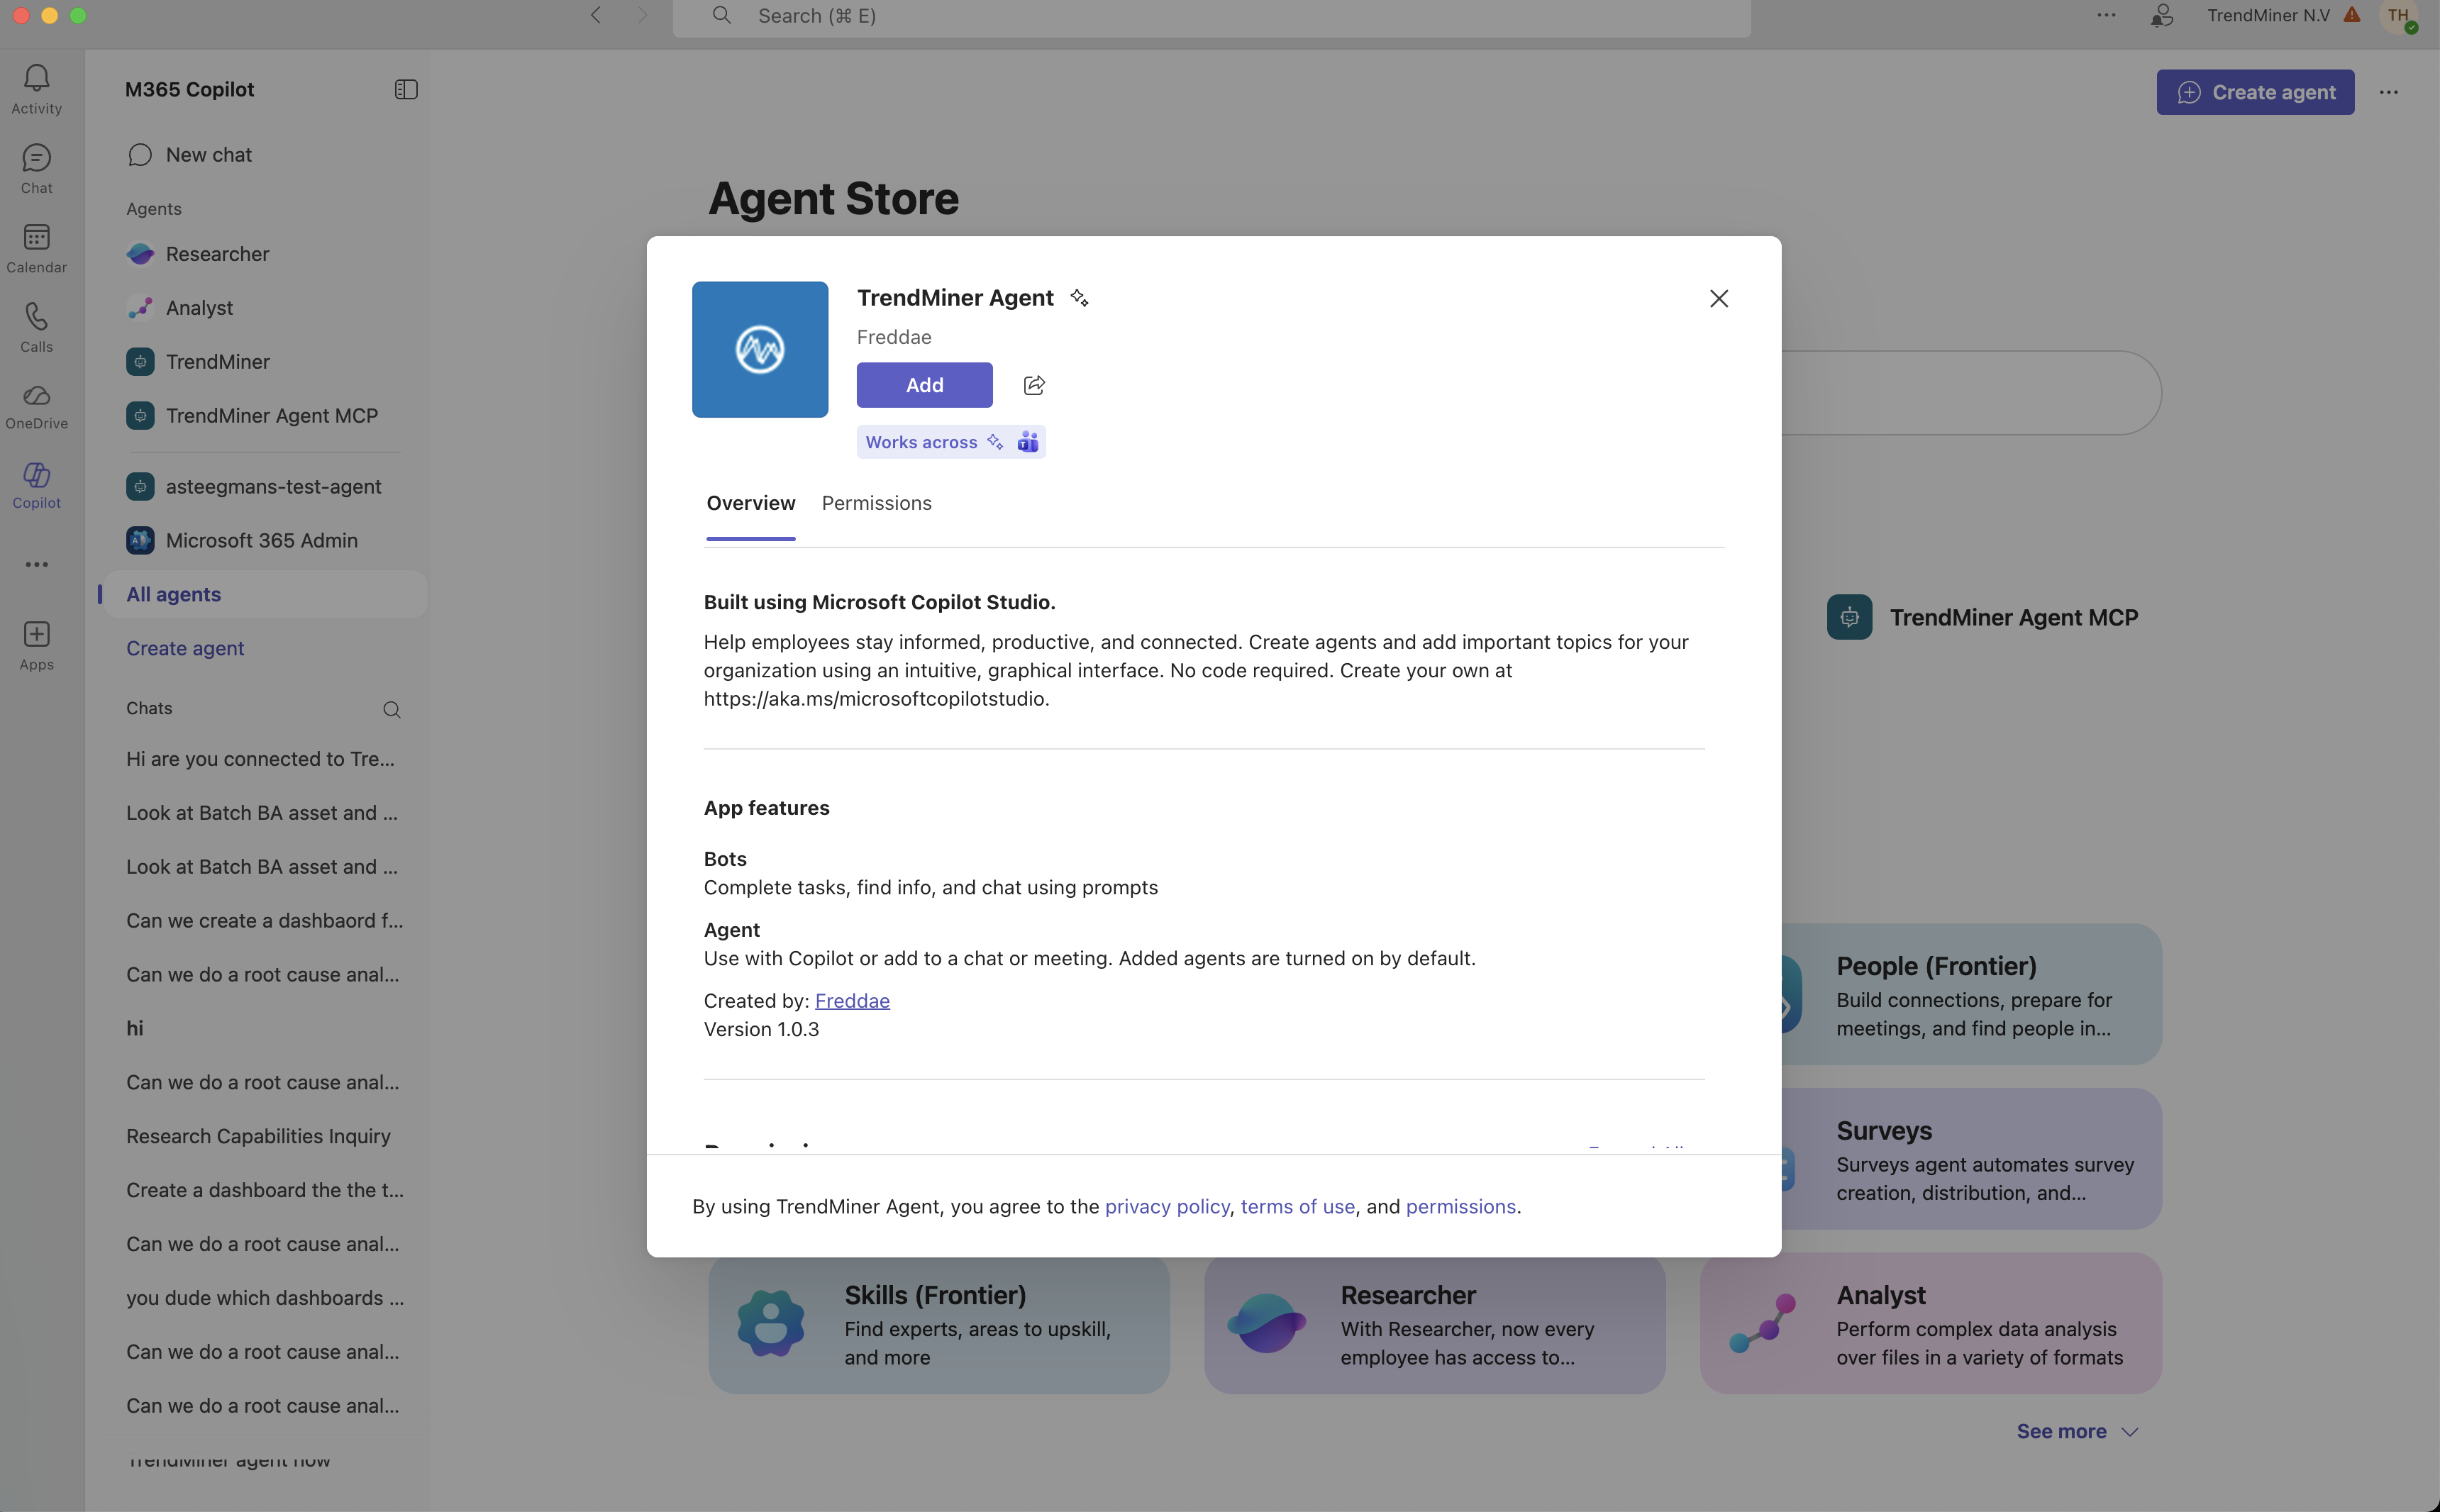Image resolution: width=2440 pixels, height=1512 pixels.
Task: Open more options next to Create agent
Action: (x=2389, y=92)
